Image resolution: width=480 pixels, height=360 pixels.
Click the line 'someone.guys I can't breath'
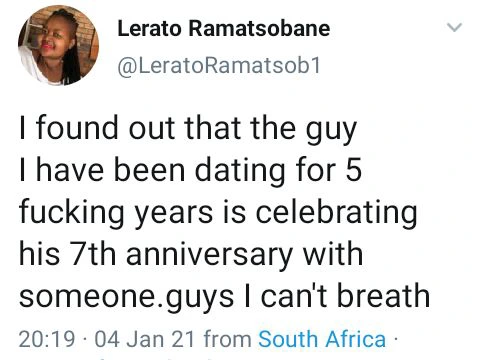click(x=224, y=297)
